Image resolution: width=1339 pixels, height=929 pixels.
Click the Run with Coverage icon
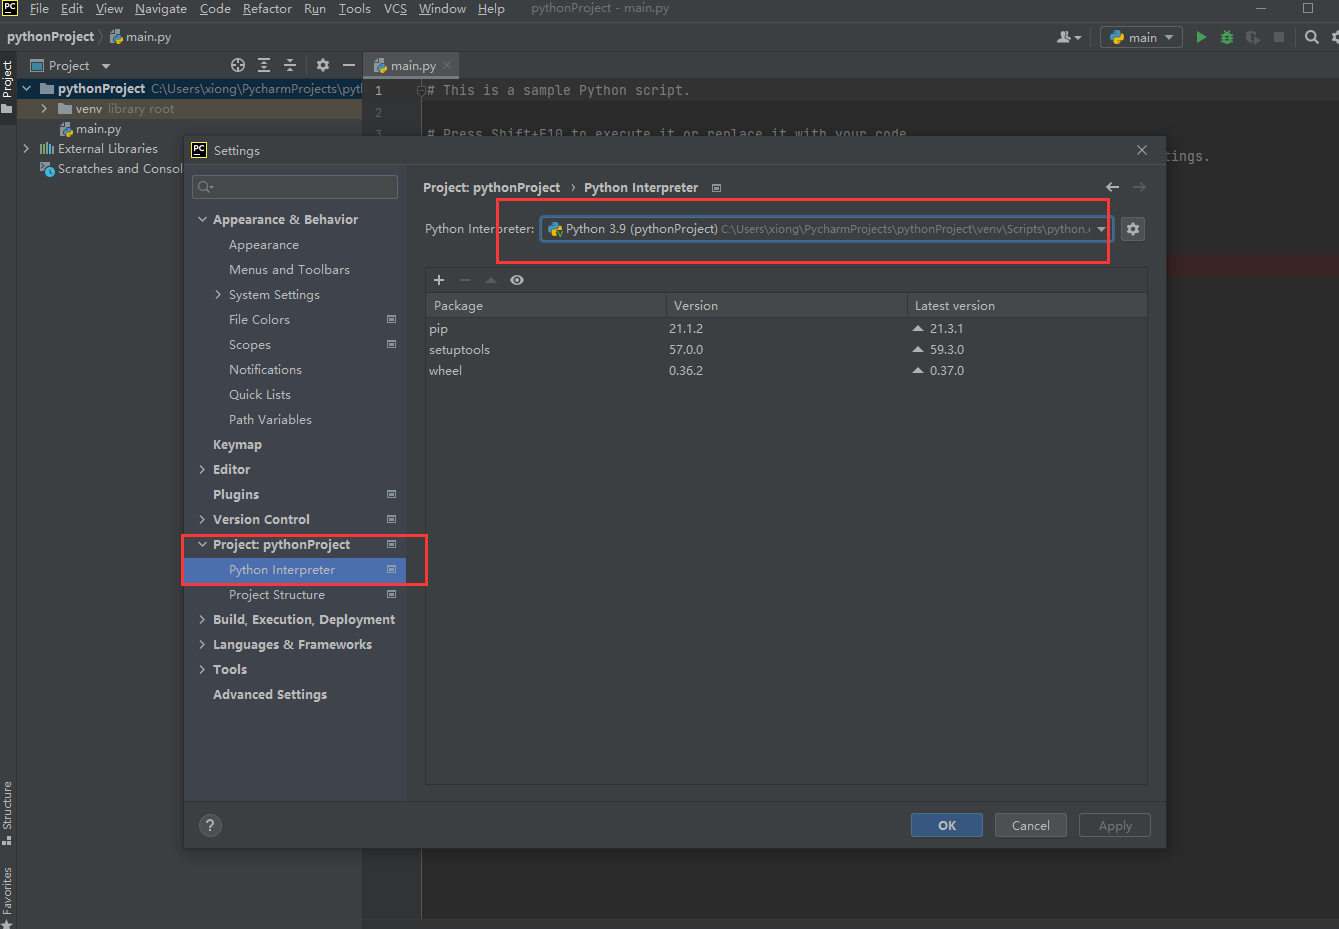coord(1253,37)
